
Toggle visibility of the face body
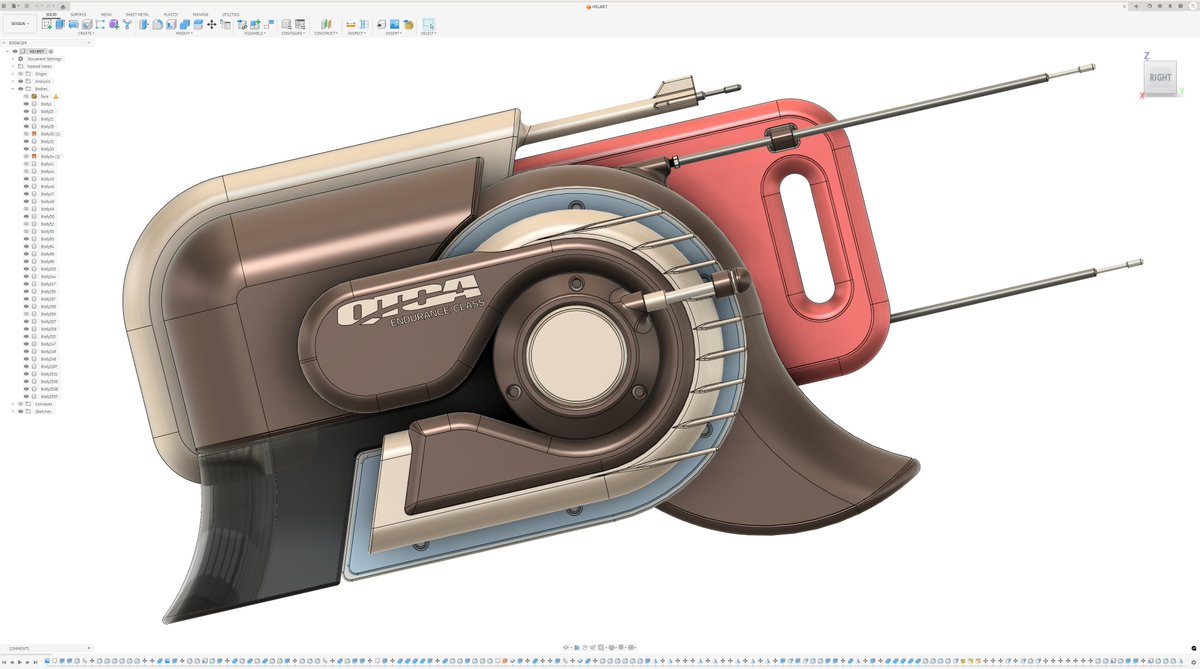point(26,96)
